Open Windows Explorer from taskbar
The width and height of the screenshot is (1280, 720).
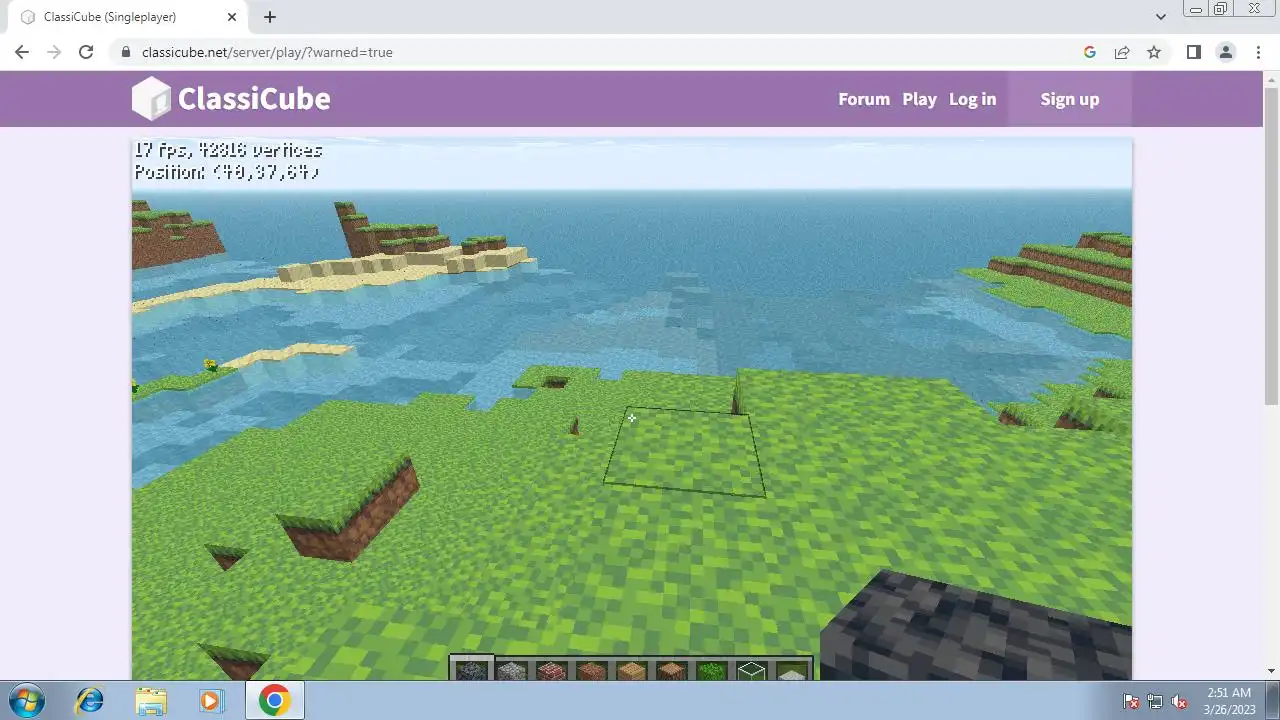(x=151, y=700)
